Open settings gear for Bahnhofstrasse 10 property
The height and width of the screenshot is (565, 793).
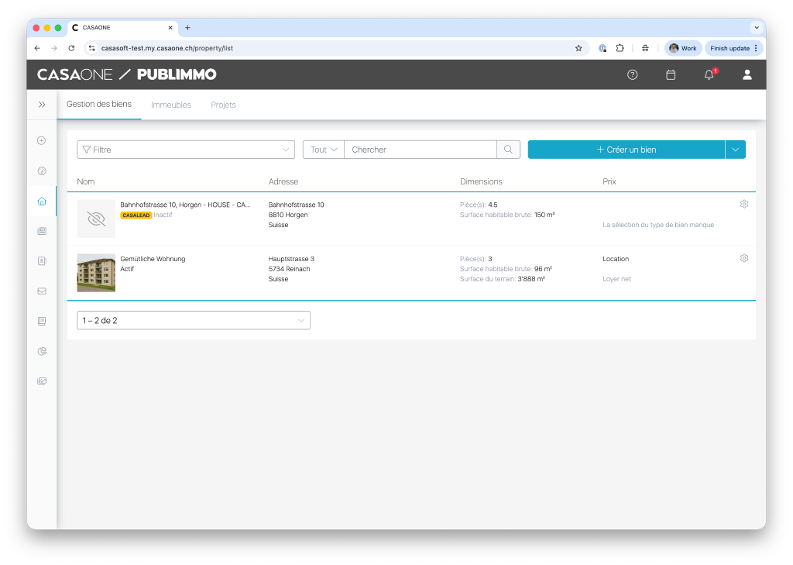744,204
